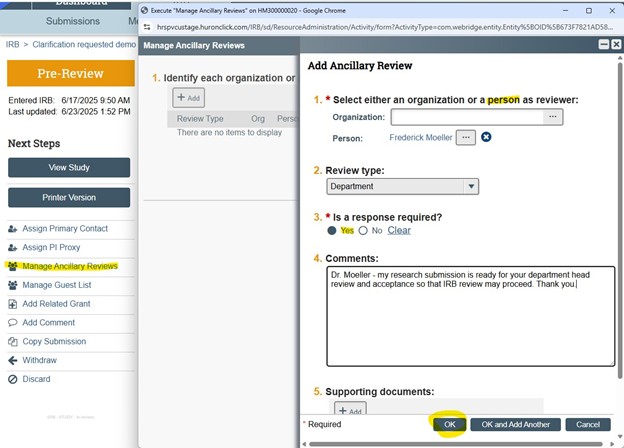
Task: Click the Submissions tab
Action: pos(73,21)
